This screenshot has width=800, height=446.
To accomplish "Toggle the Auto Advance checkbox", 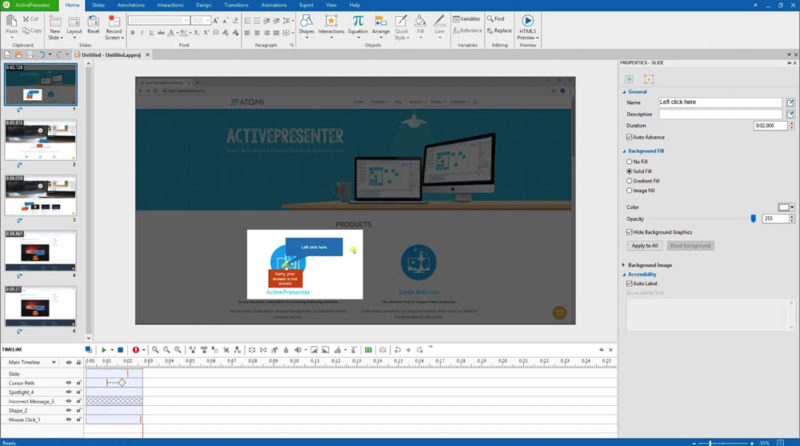I will point(629,137).
